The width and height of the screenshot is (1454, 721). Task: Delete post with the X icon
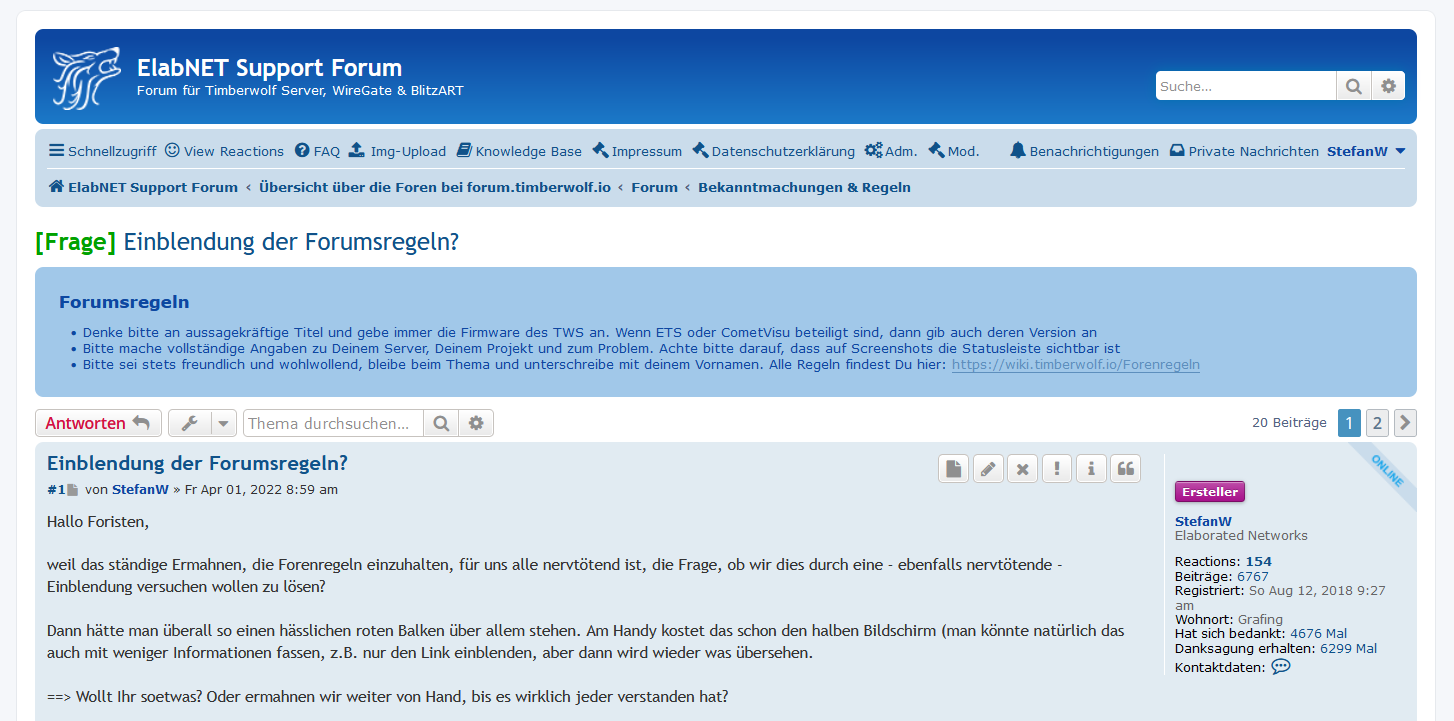pyautogui.click(x=1021, y=468)
